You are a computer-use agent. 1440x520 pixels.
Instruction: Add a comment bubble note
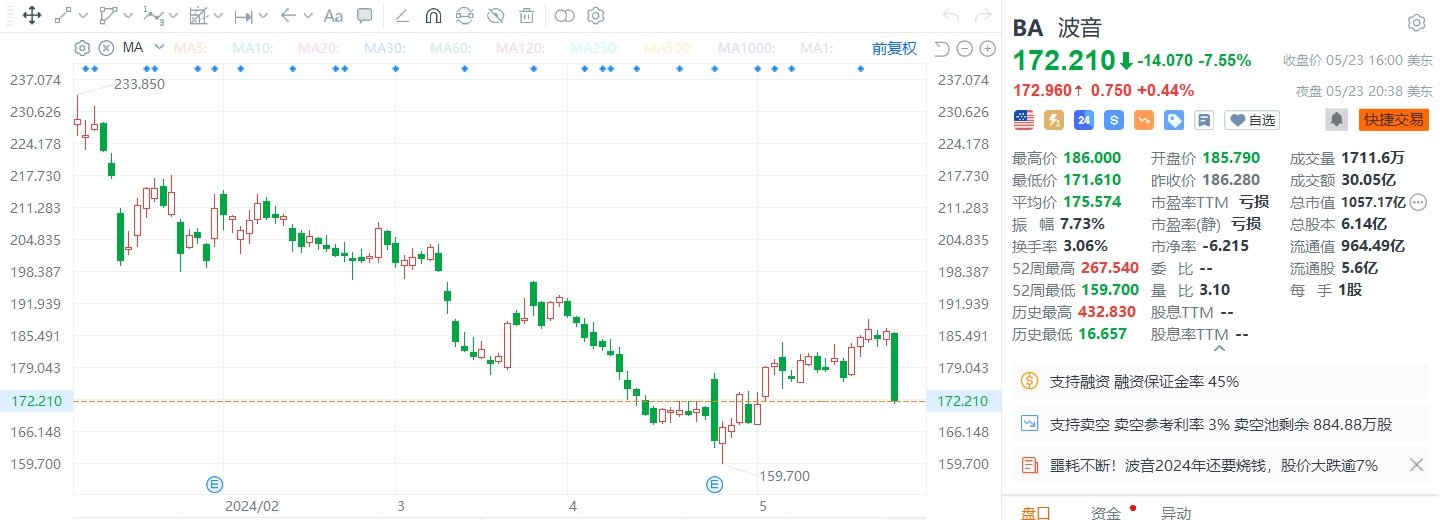365,16
